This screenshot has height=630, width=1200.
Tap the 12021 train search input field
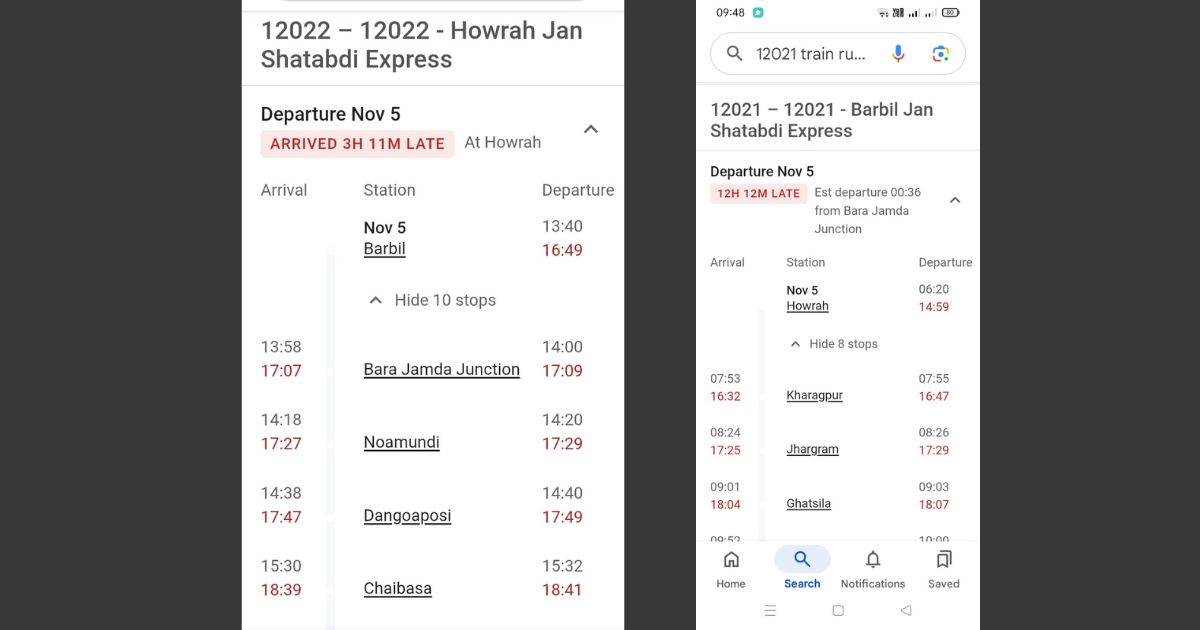[x=810, y=53]
